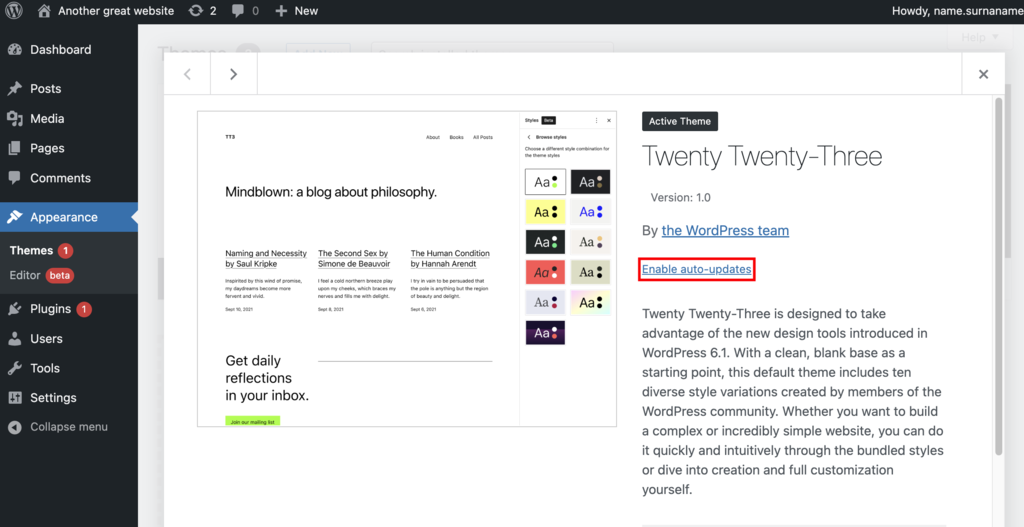Click the WordPress logo icon
This screenshot has width=1024, height=527.
coord(15,11)
